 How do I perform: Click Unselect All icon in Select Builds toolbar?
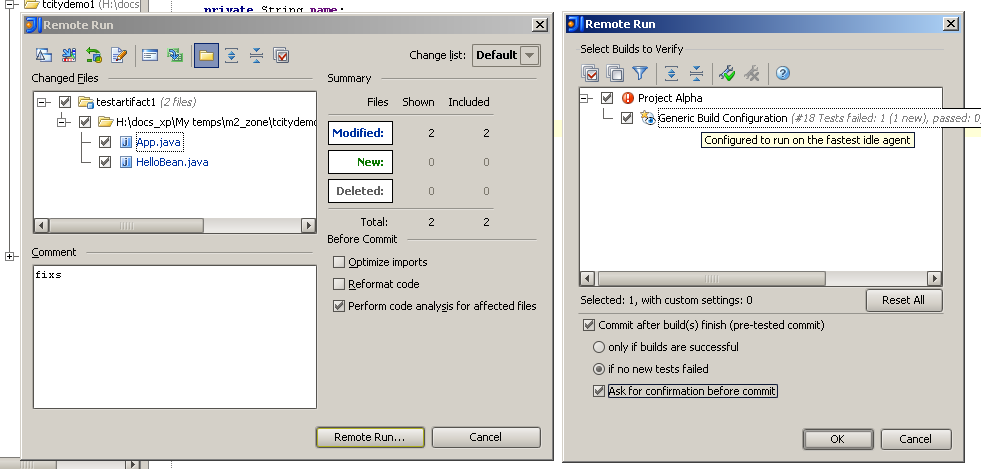click(x=615, y=74)
